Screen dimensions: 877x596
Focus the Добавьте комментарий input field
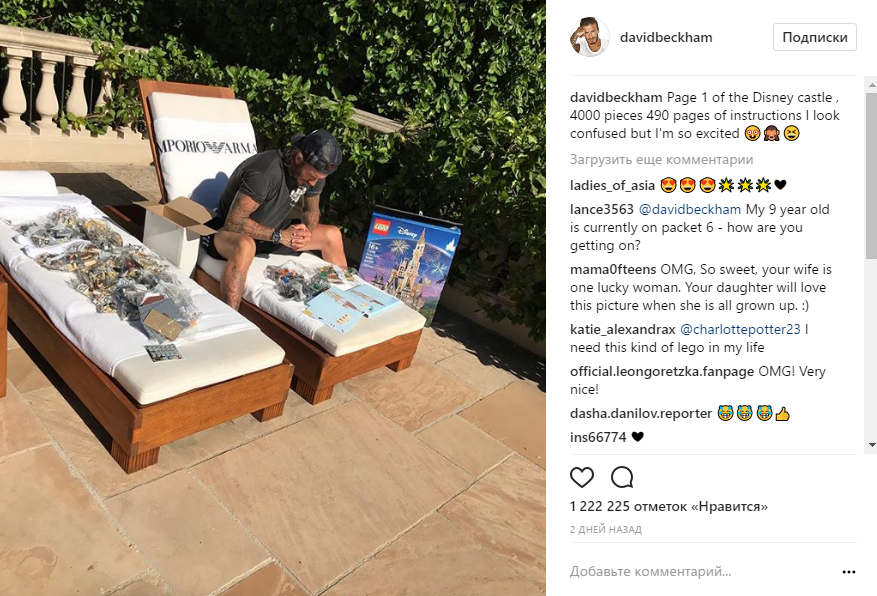[702, 571]
